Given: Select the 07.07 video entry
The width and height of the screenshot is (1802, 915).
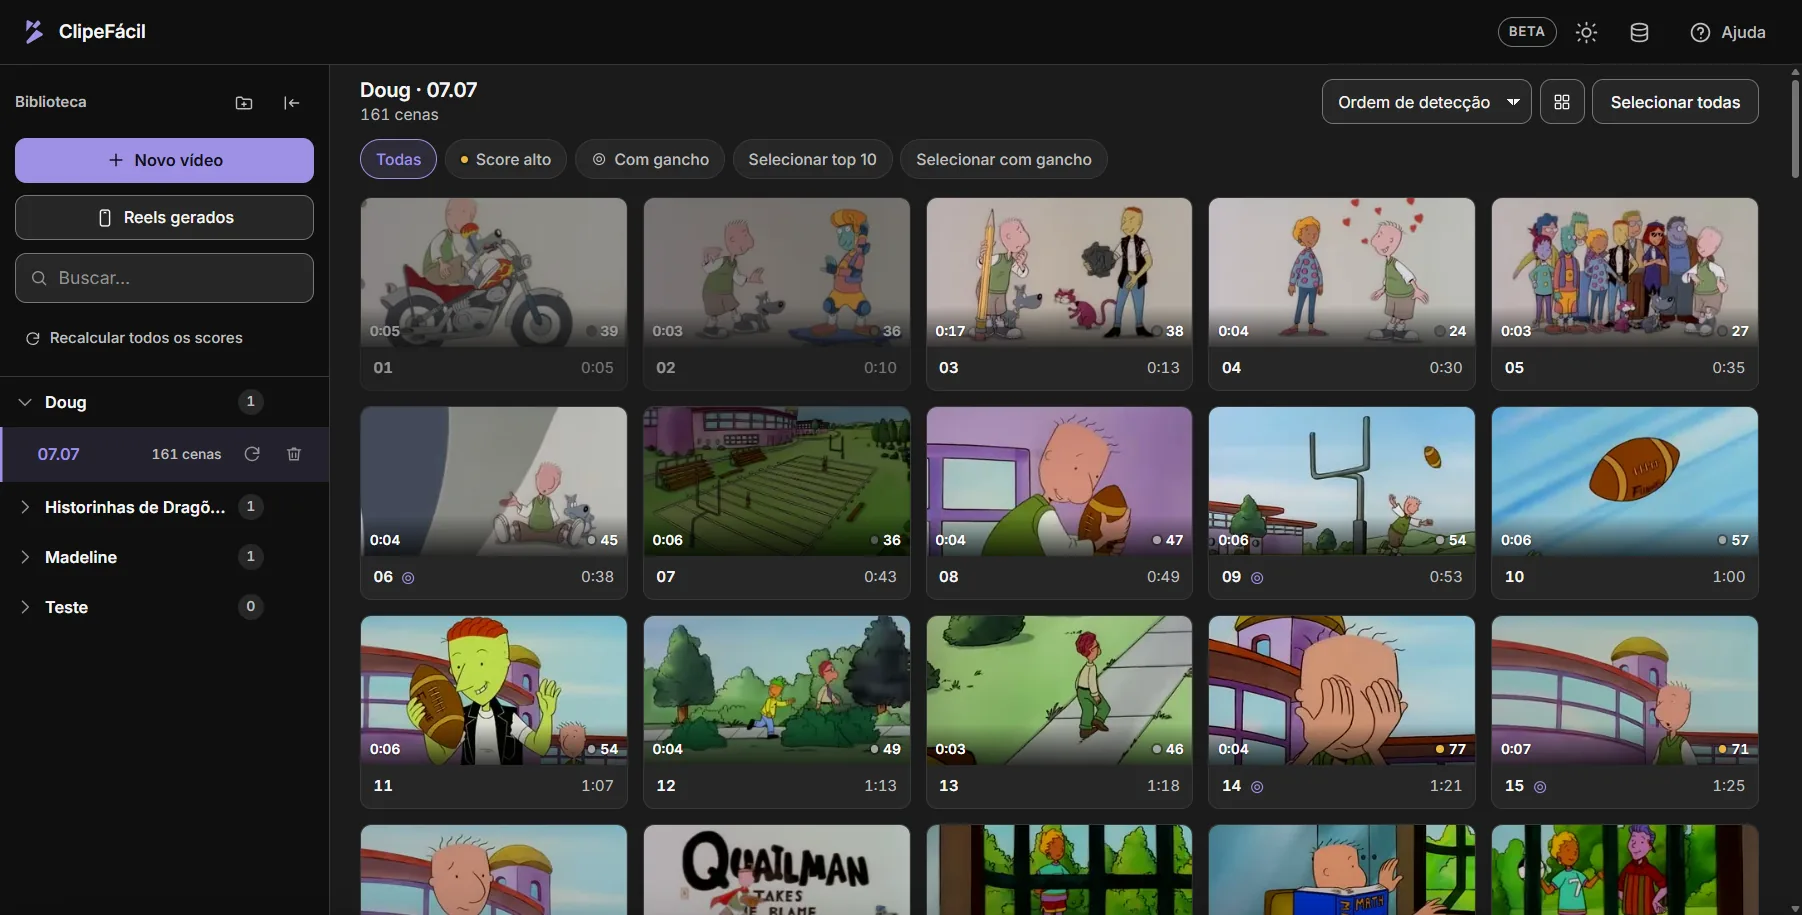Looking at the screenshot, I should click(165, 454).
